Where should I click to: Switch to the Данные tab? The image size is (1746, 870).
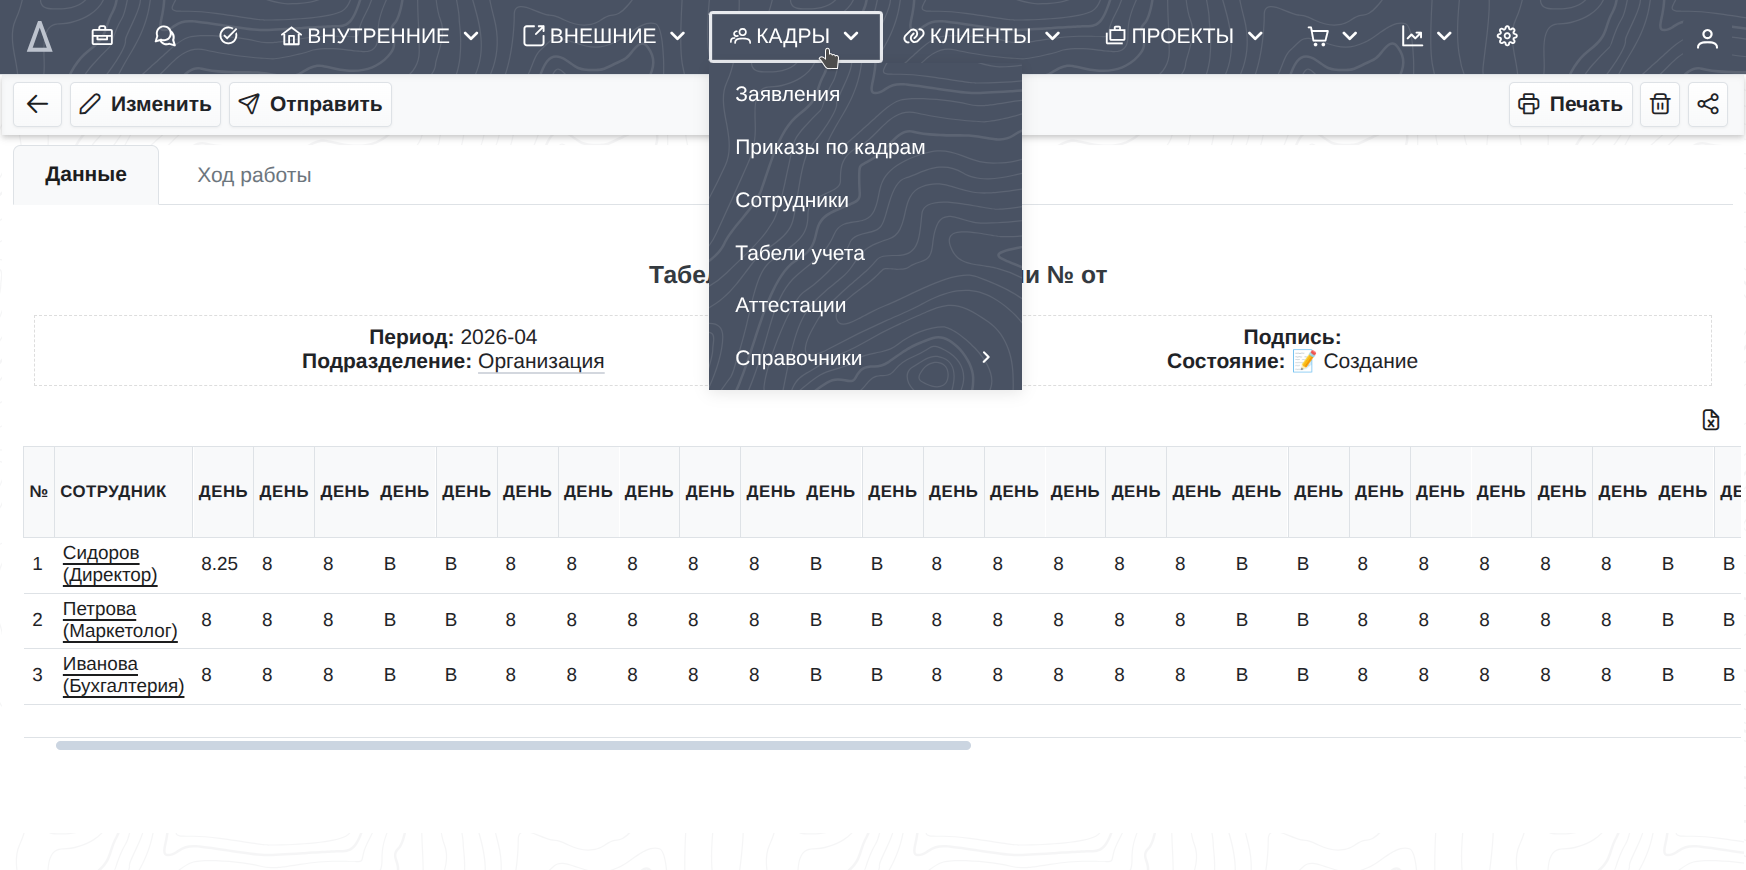point(86,175)
